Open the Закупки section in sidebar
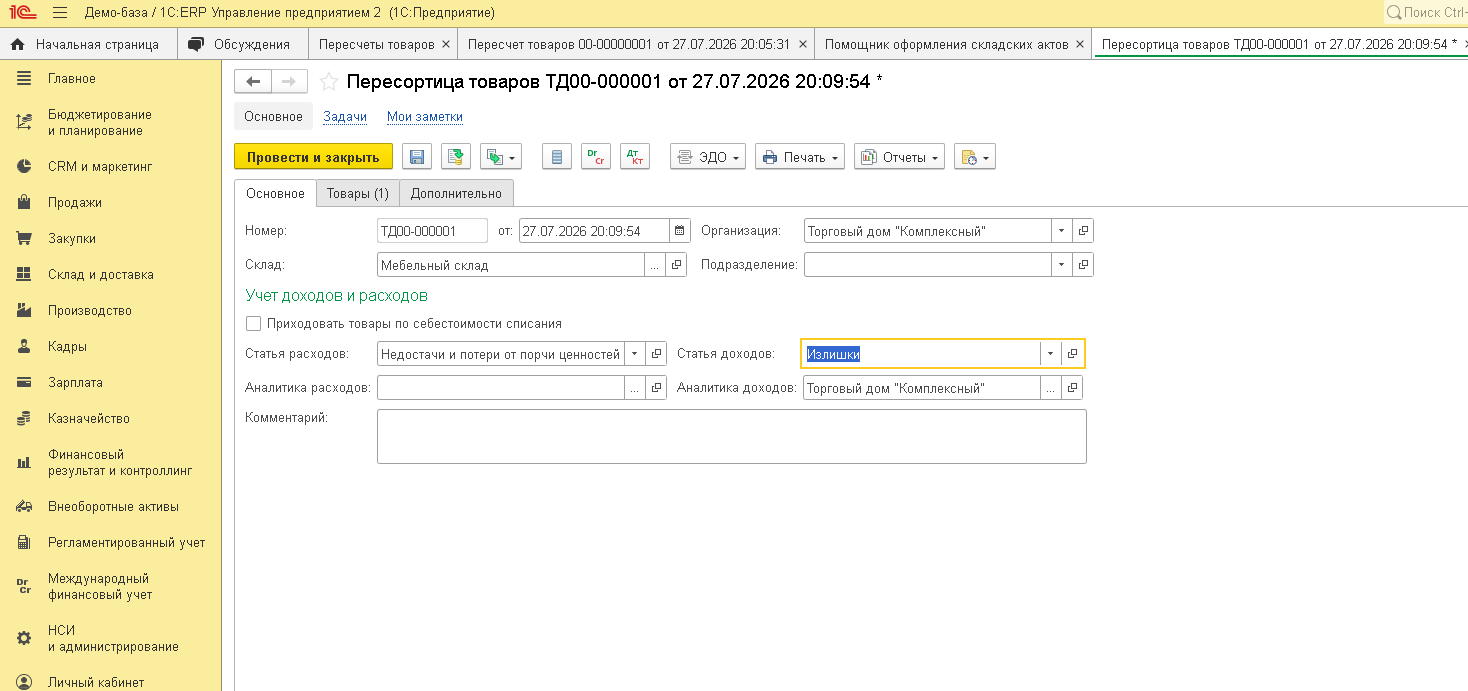 (72, 239)
